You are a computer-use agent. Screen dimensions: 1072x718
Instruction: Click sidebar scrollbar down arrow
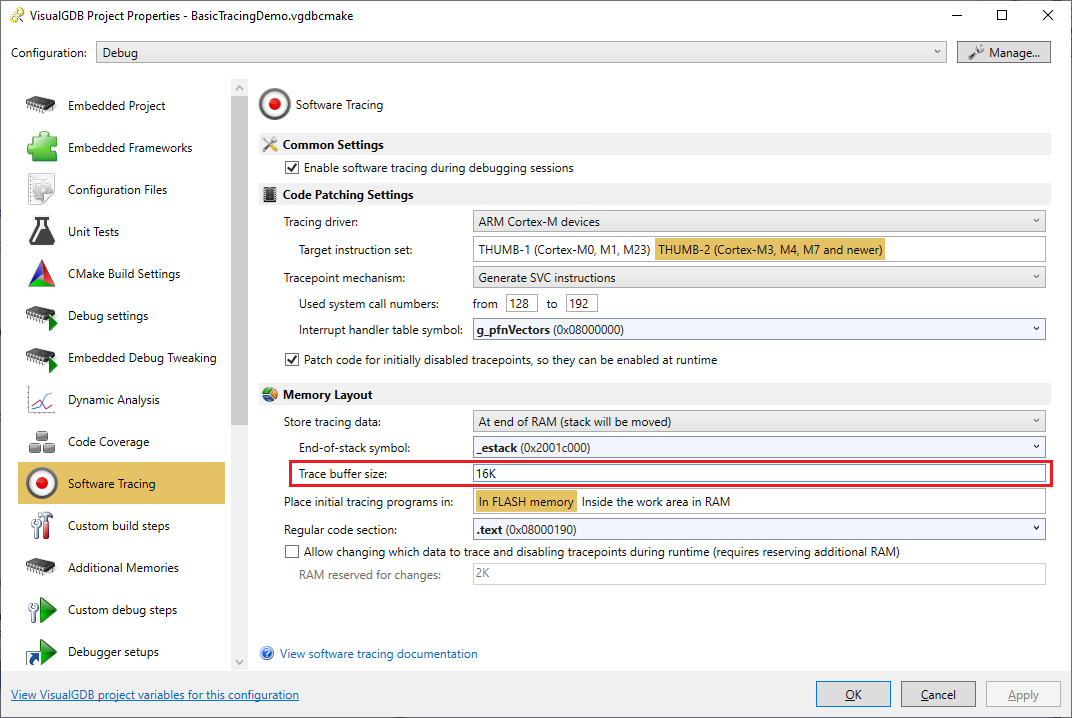[239, 662]
